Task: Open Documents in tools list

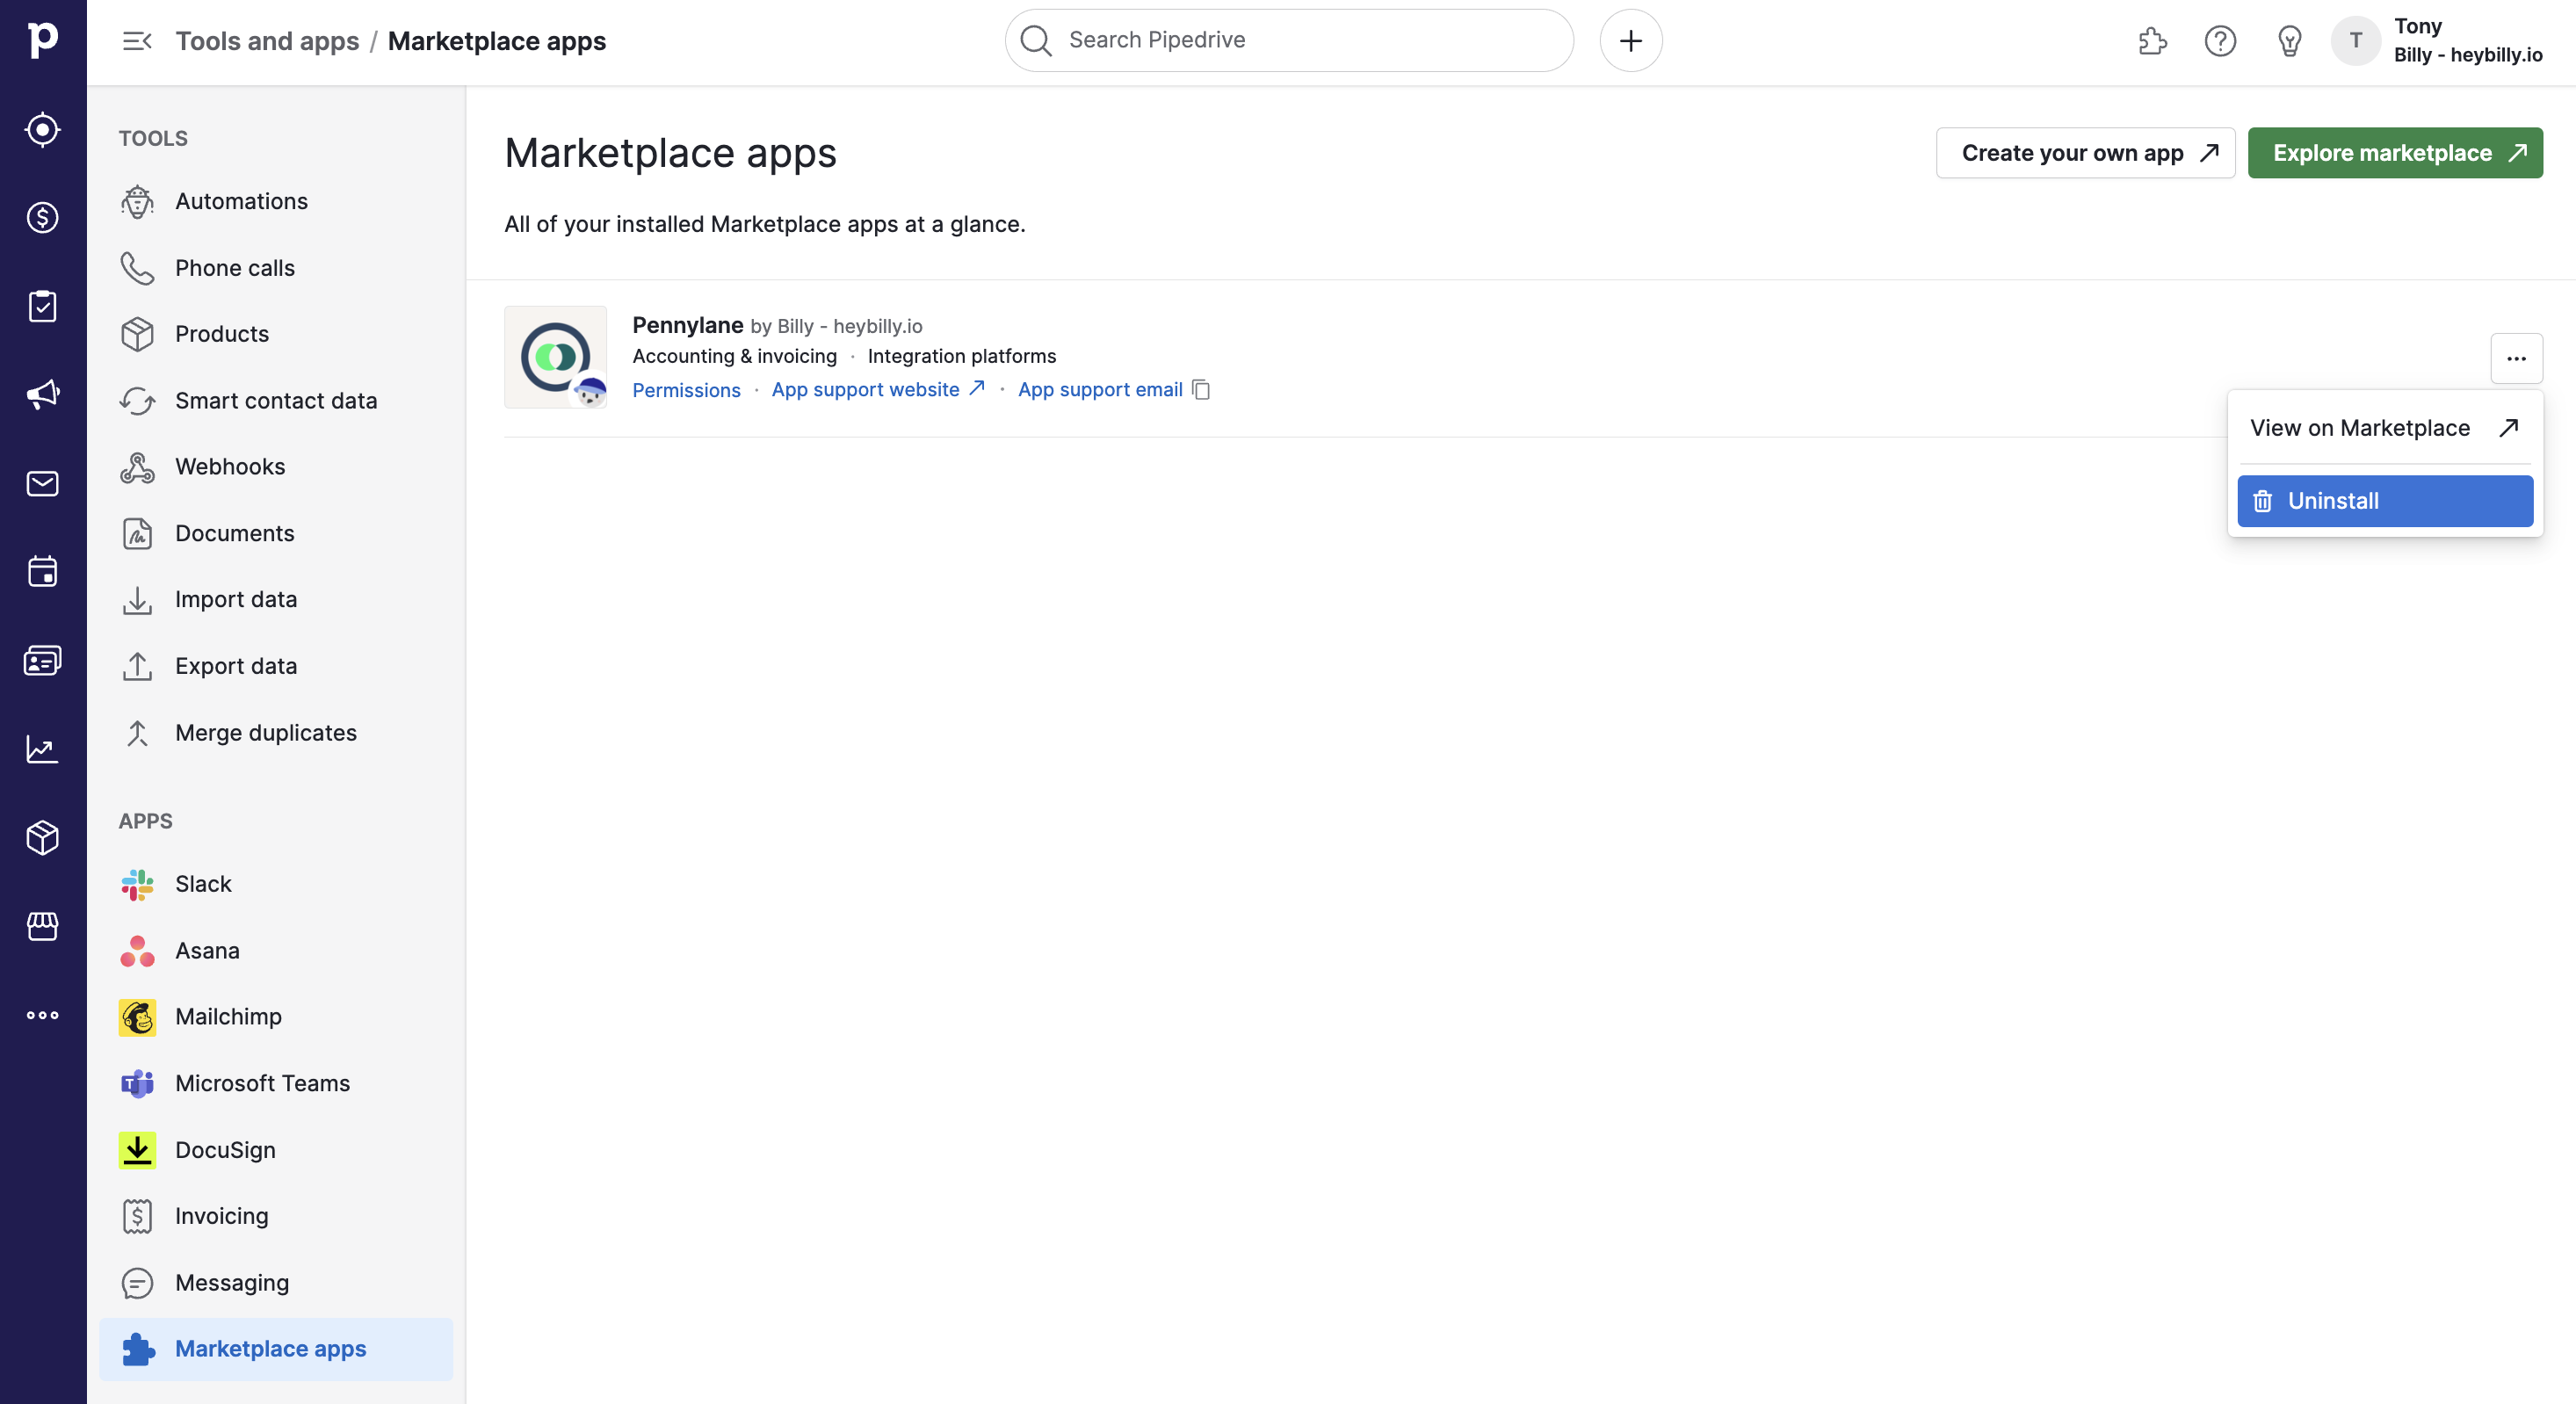Action: pyautogui.click(x=276, y=534)
